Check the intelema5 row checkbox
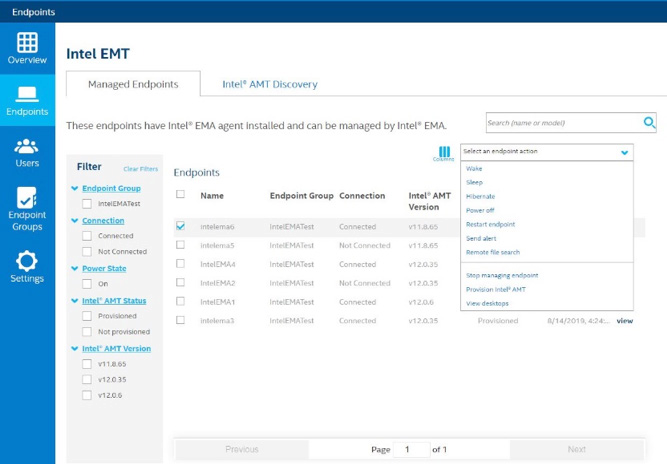 click(180, 245)
